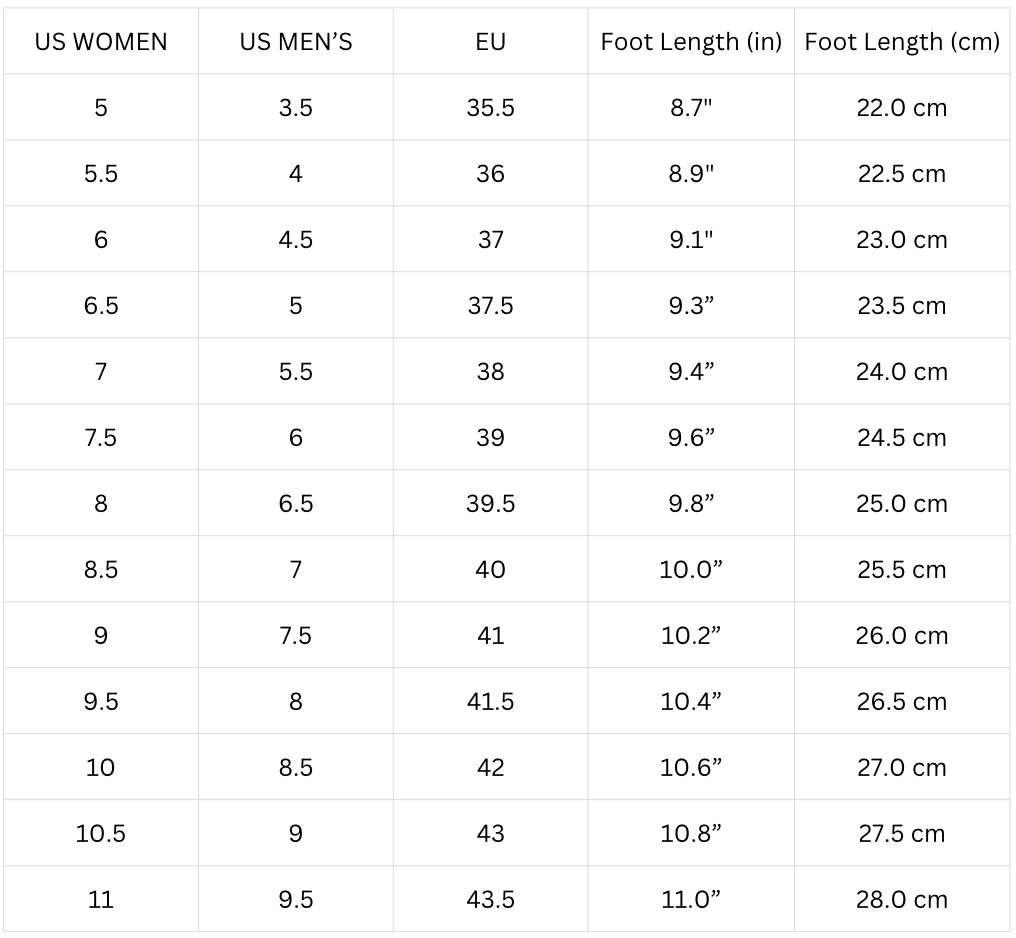Screen dimensions: 1016x938
Task: Click EU size 43.5 cell
Action: pyautogui.click(x=491, y=900)
